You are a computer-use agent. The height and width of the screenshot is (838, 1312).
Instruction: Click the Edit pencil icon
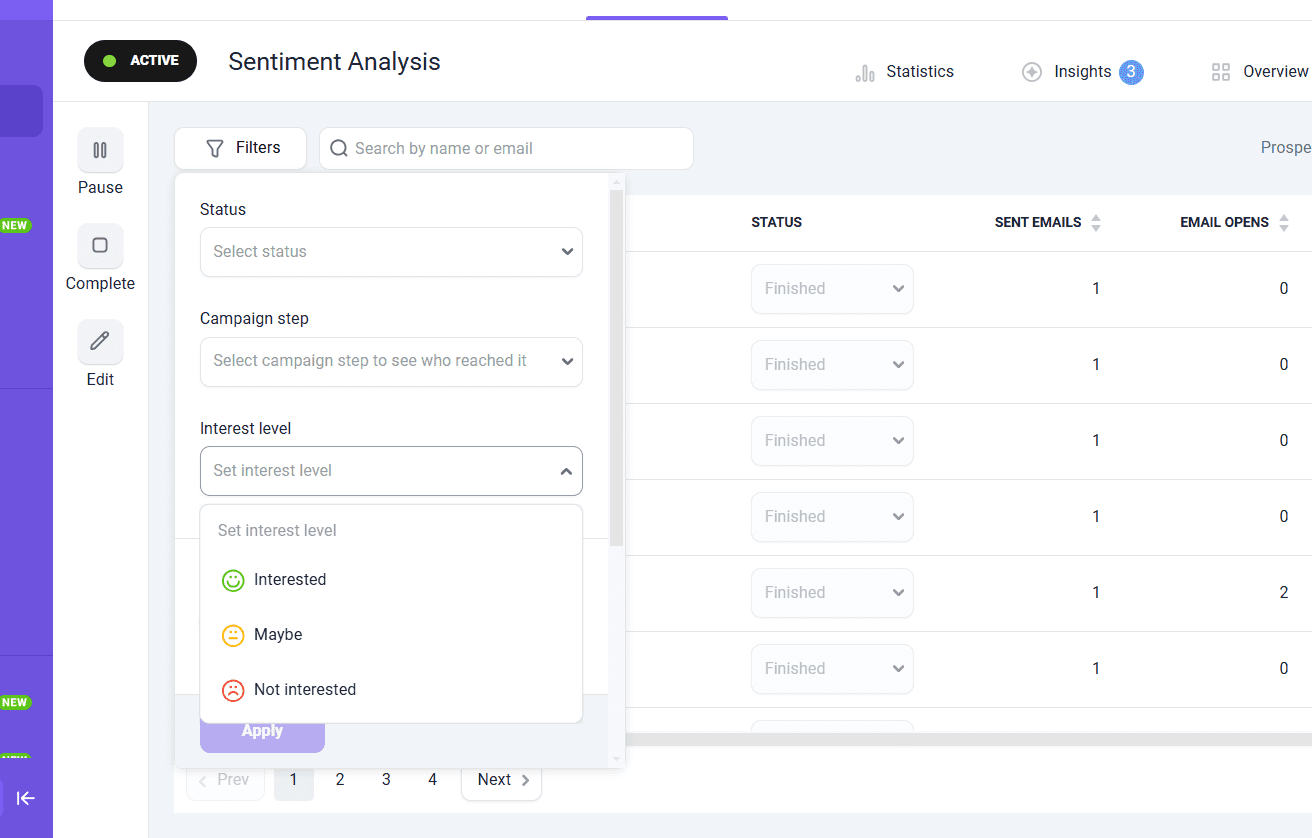pos(100,342)
